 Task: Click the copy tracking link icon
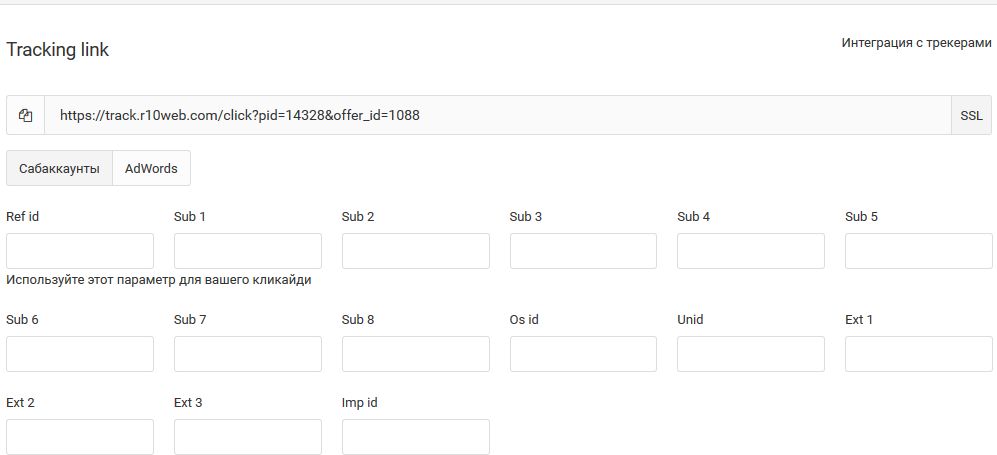point(26,115)
